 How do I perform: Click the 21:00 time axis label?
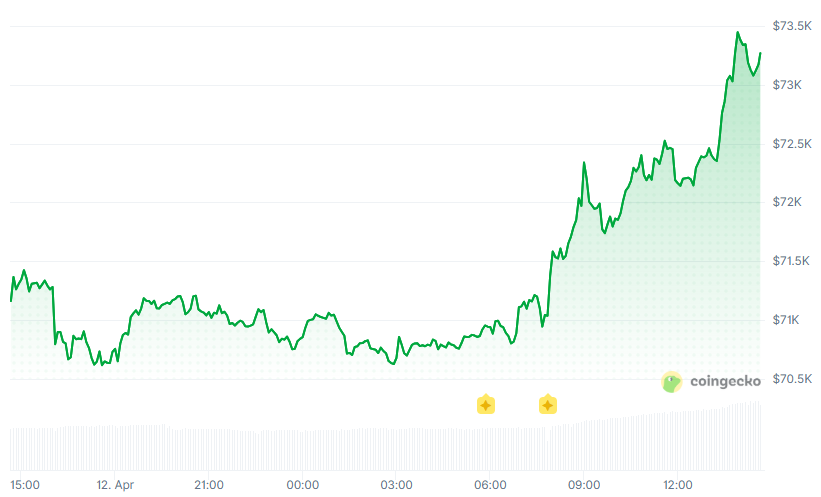point(209,485)
